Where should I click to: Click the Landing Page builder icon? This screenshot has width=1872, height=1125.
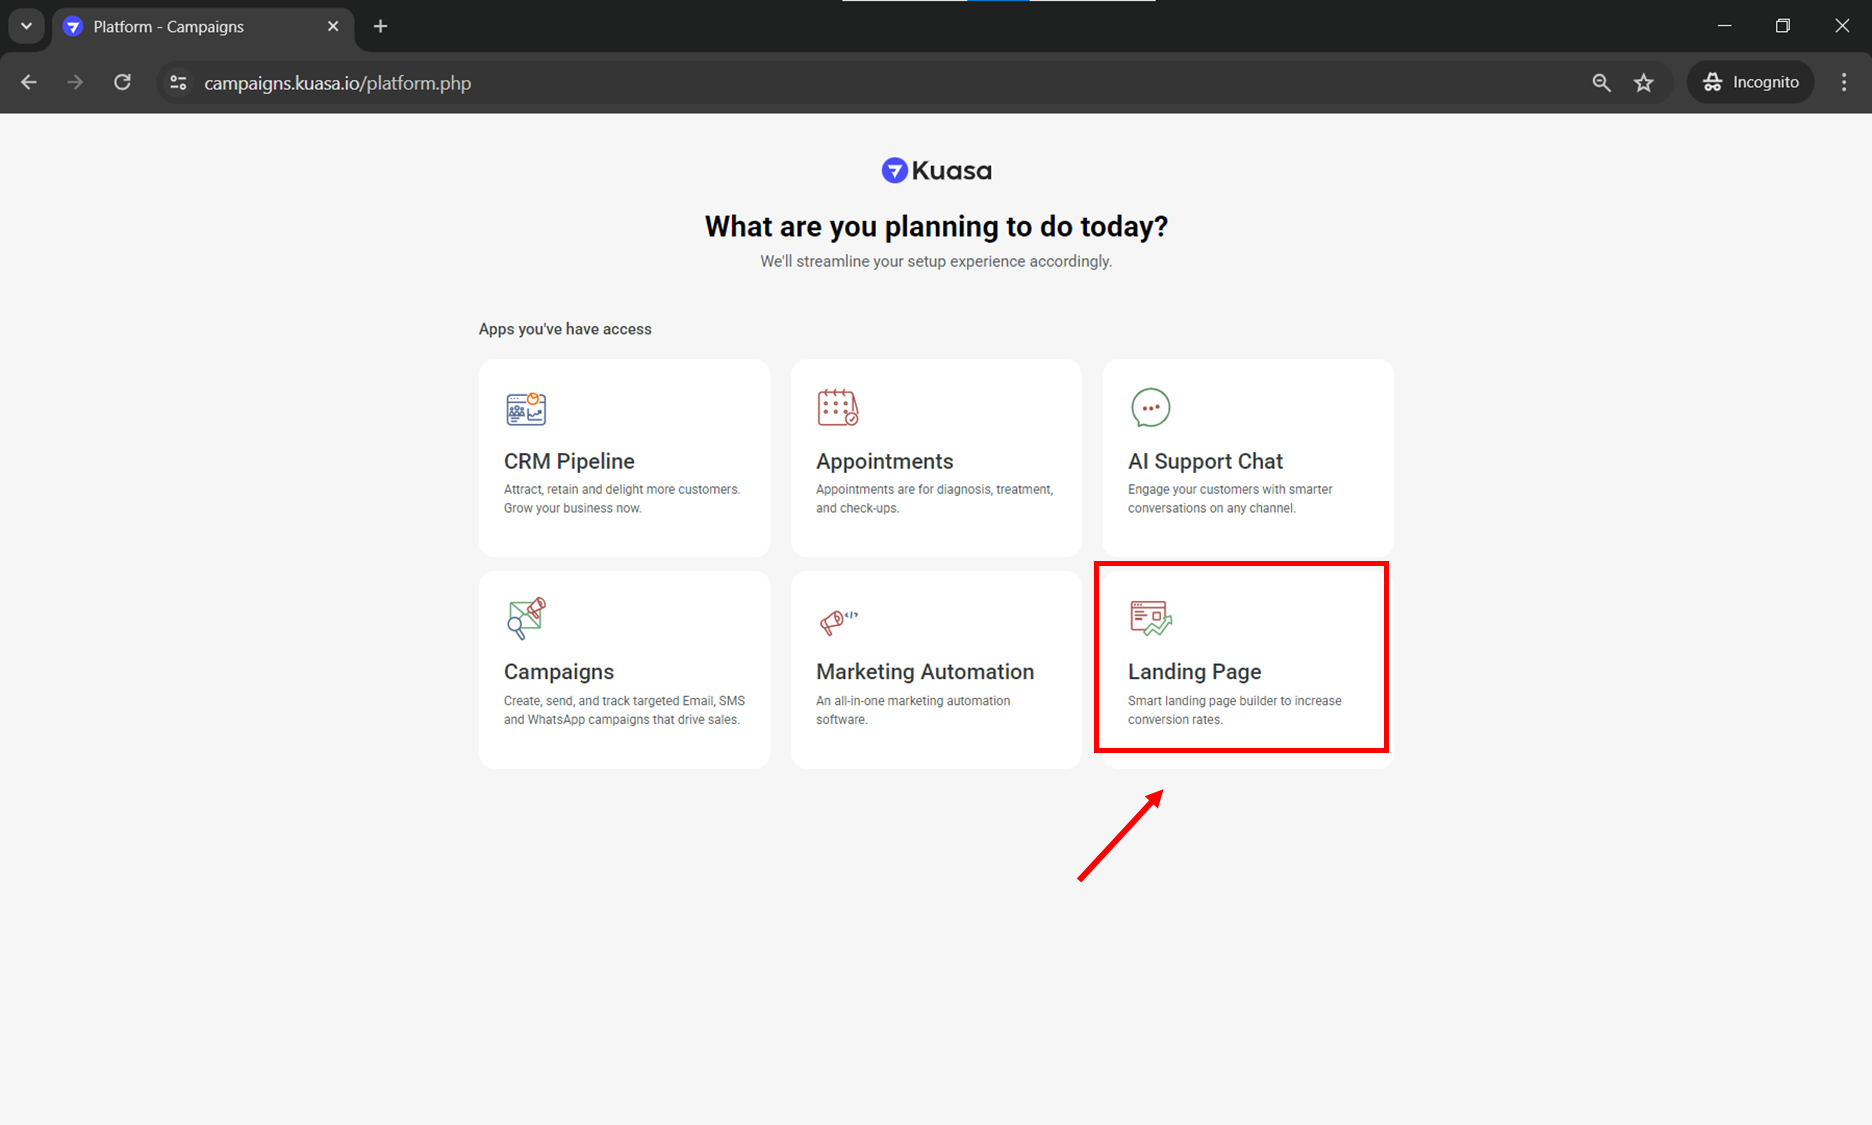pos(1150,618)
